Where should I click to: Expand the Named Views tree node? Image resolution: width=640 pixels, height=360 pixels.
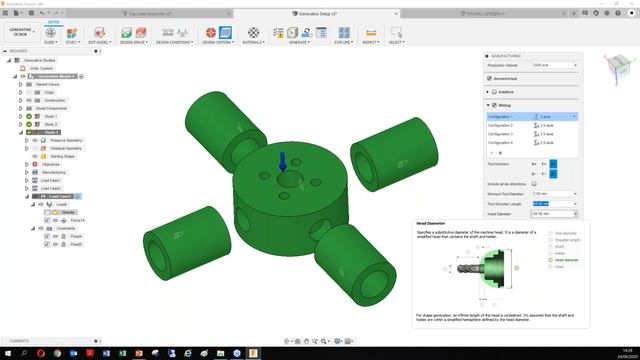pos(21,84)
